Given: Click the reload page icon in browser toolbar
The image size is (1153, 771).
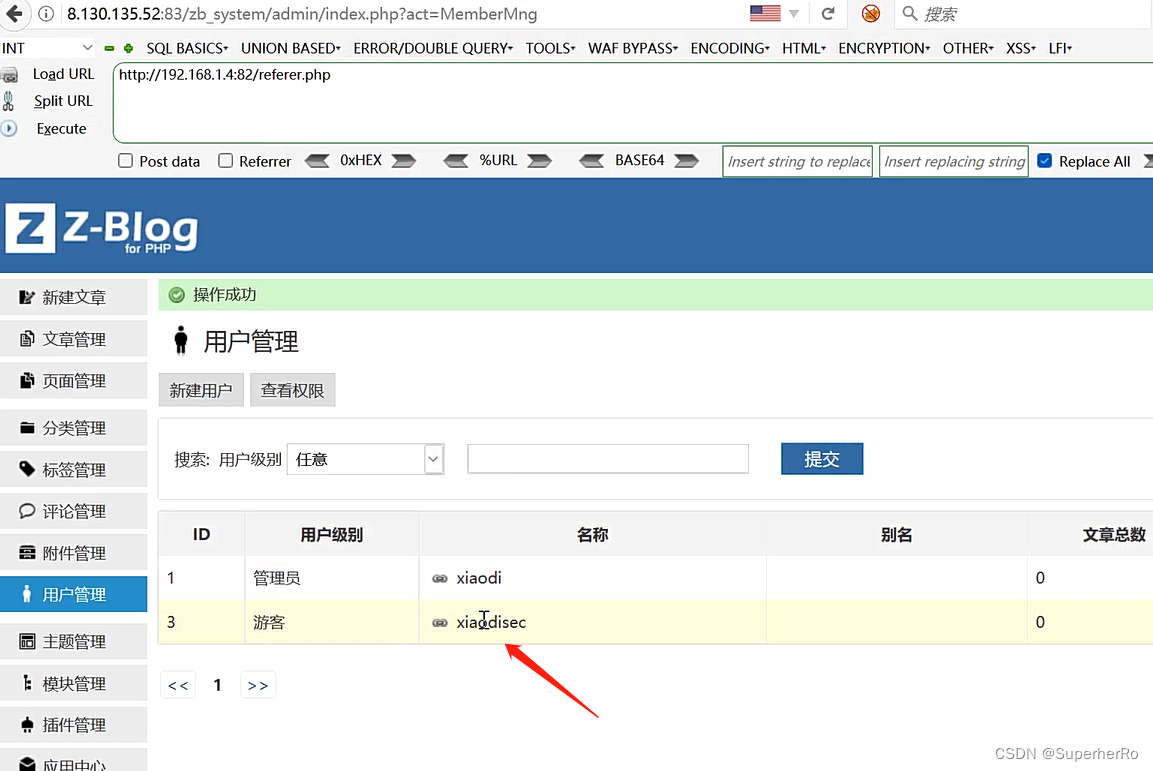Looking at the screenshot, I should (x=829, y=14).
